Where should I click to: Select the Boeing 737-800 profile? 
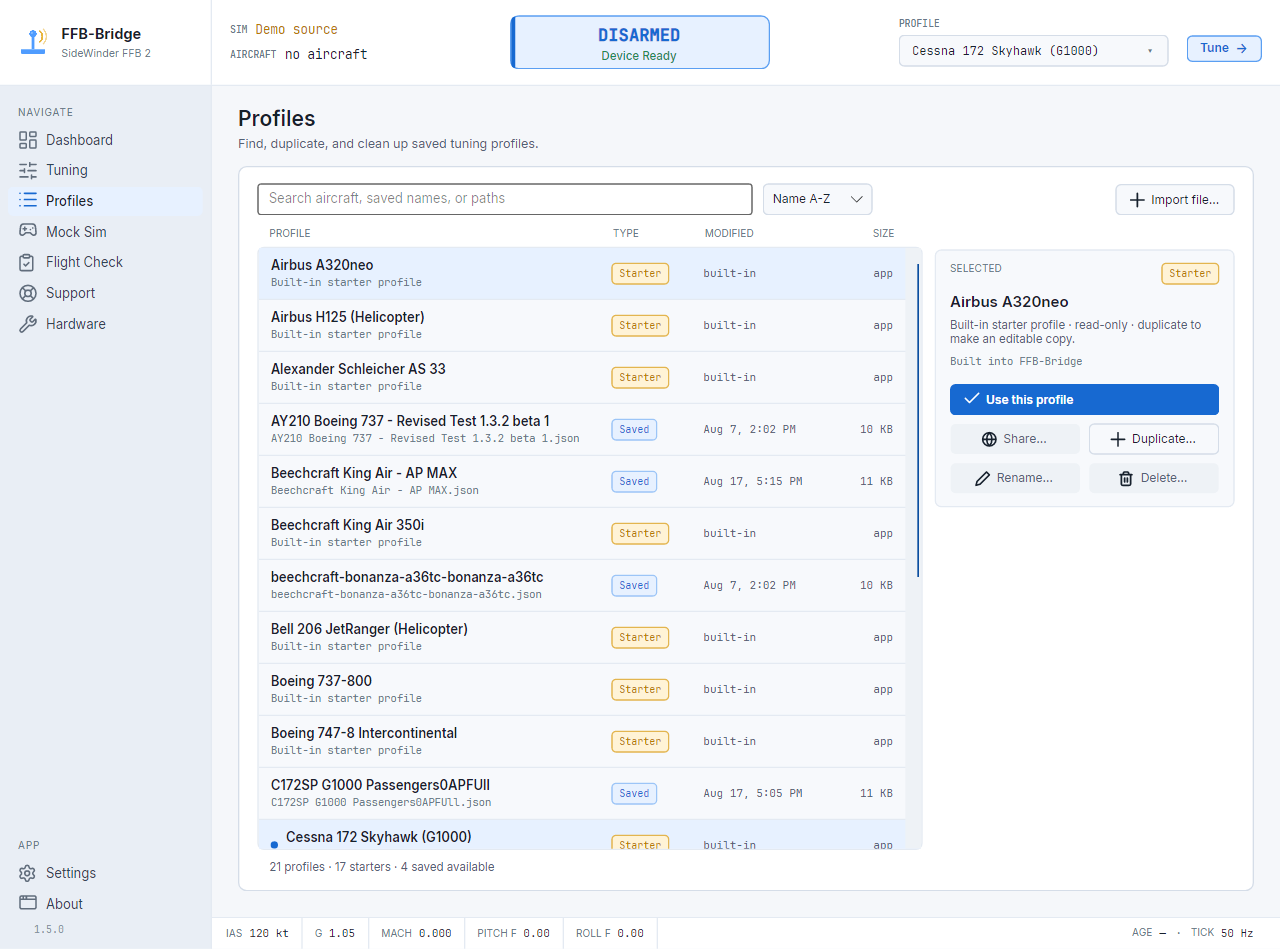tap(582, 690)
